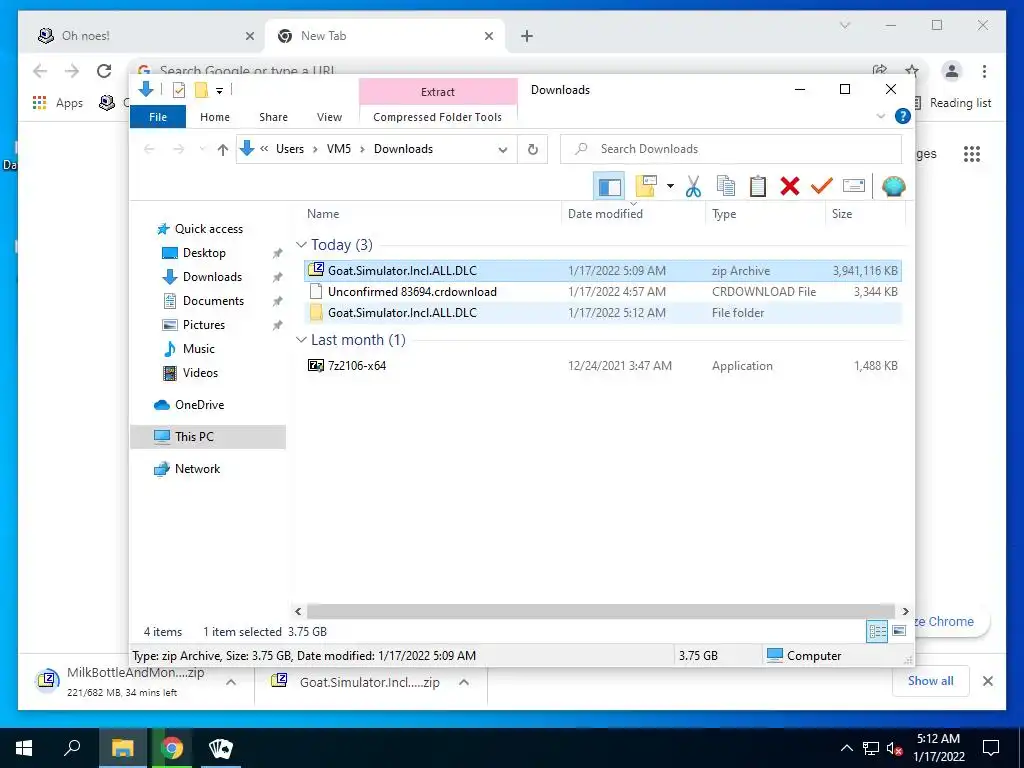Select the Goat.Simulator.Incl.ALL.DLC zip archive

602,270
